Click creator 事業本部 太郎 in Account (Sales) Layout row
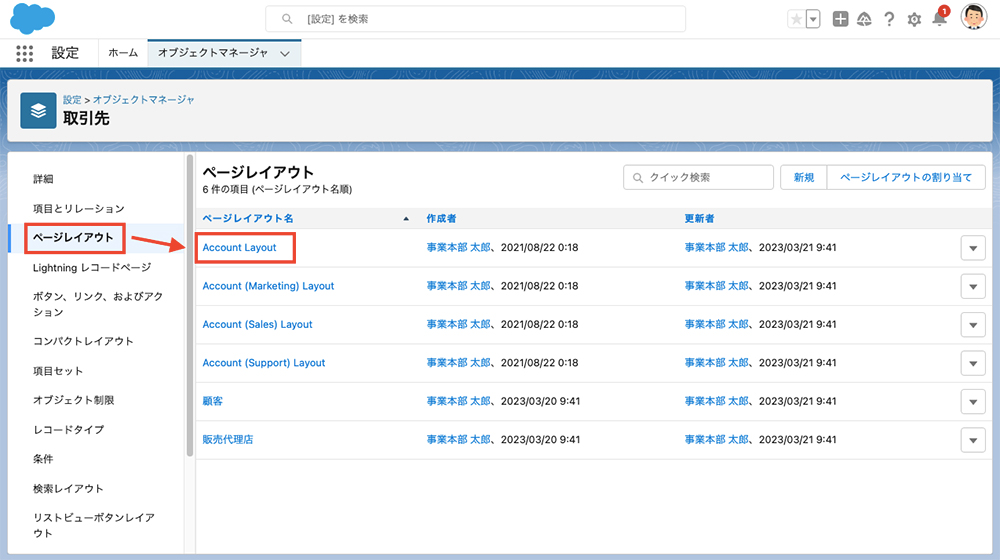The height and width of the screenshot is (560, 1000). click(x=459, y=324)
